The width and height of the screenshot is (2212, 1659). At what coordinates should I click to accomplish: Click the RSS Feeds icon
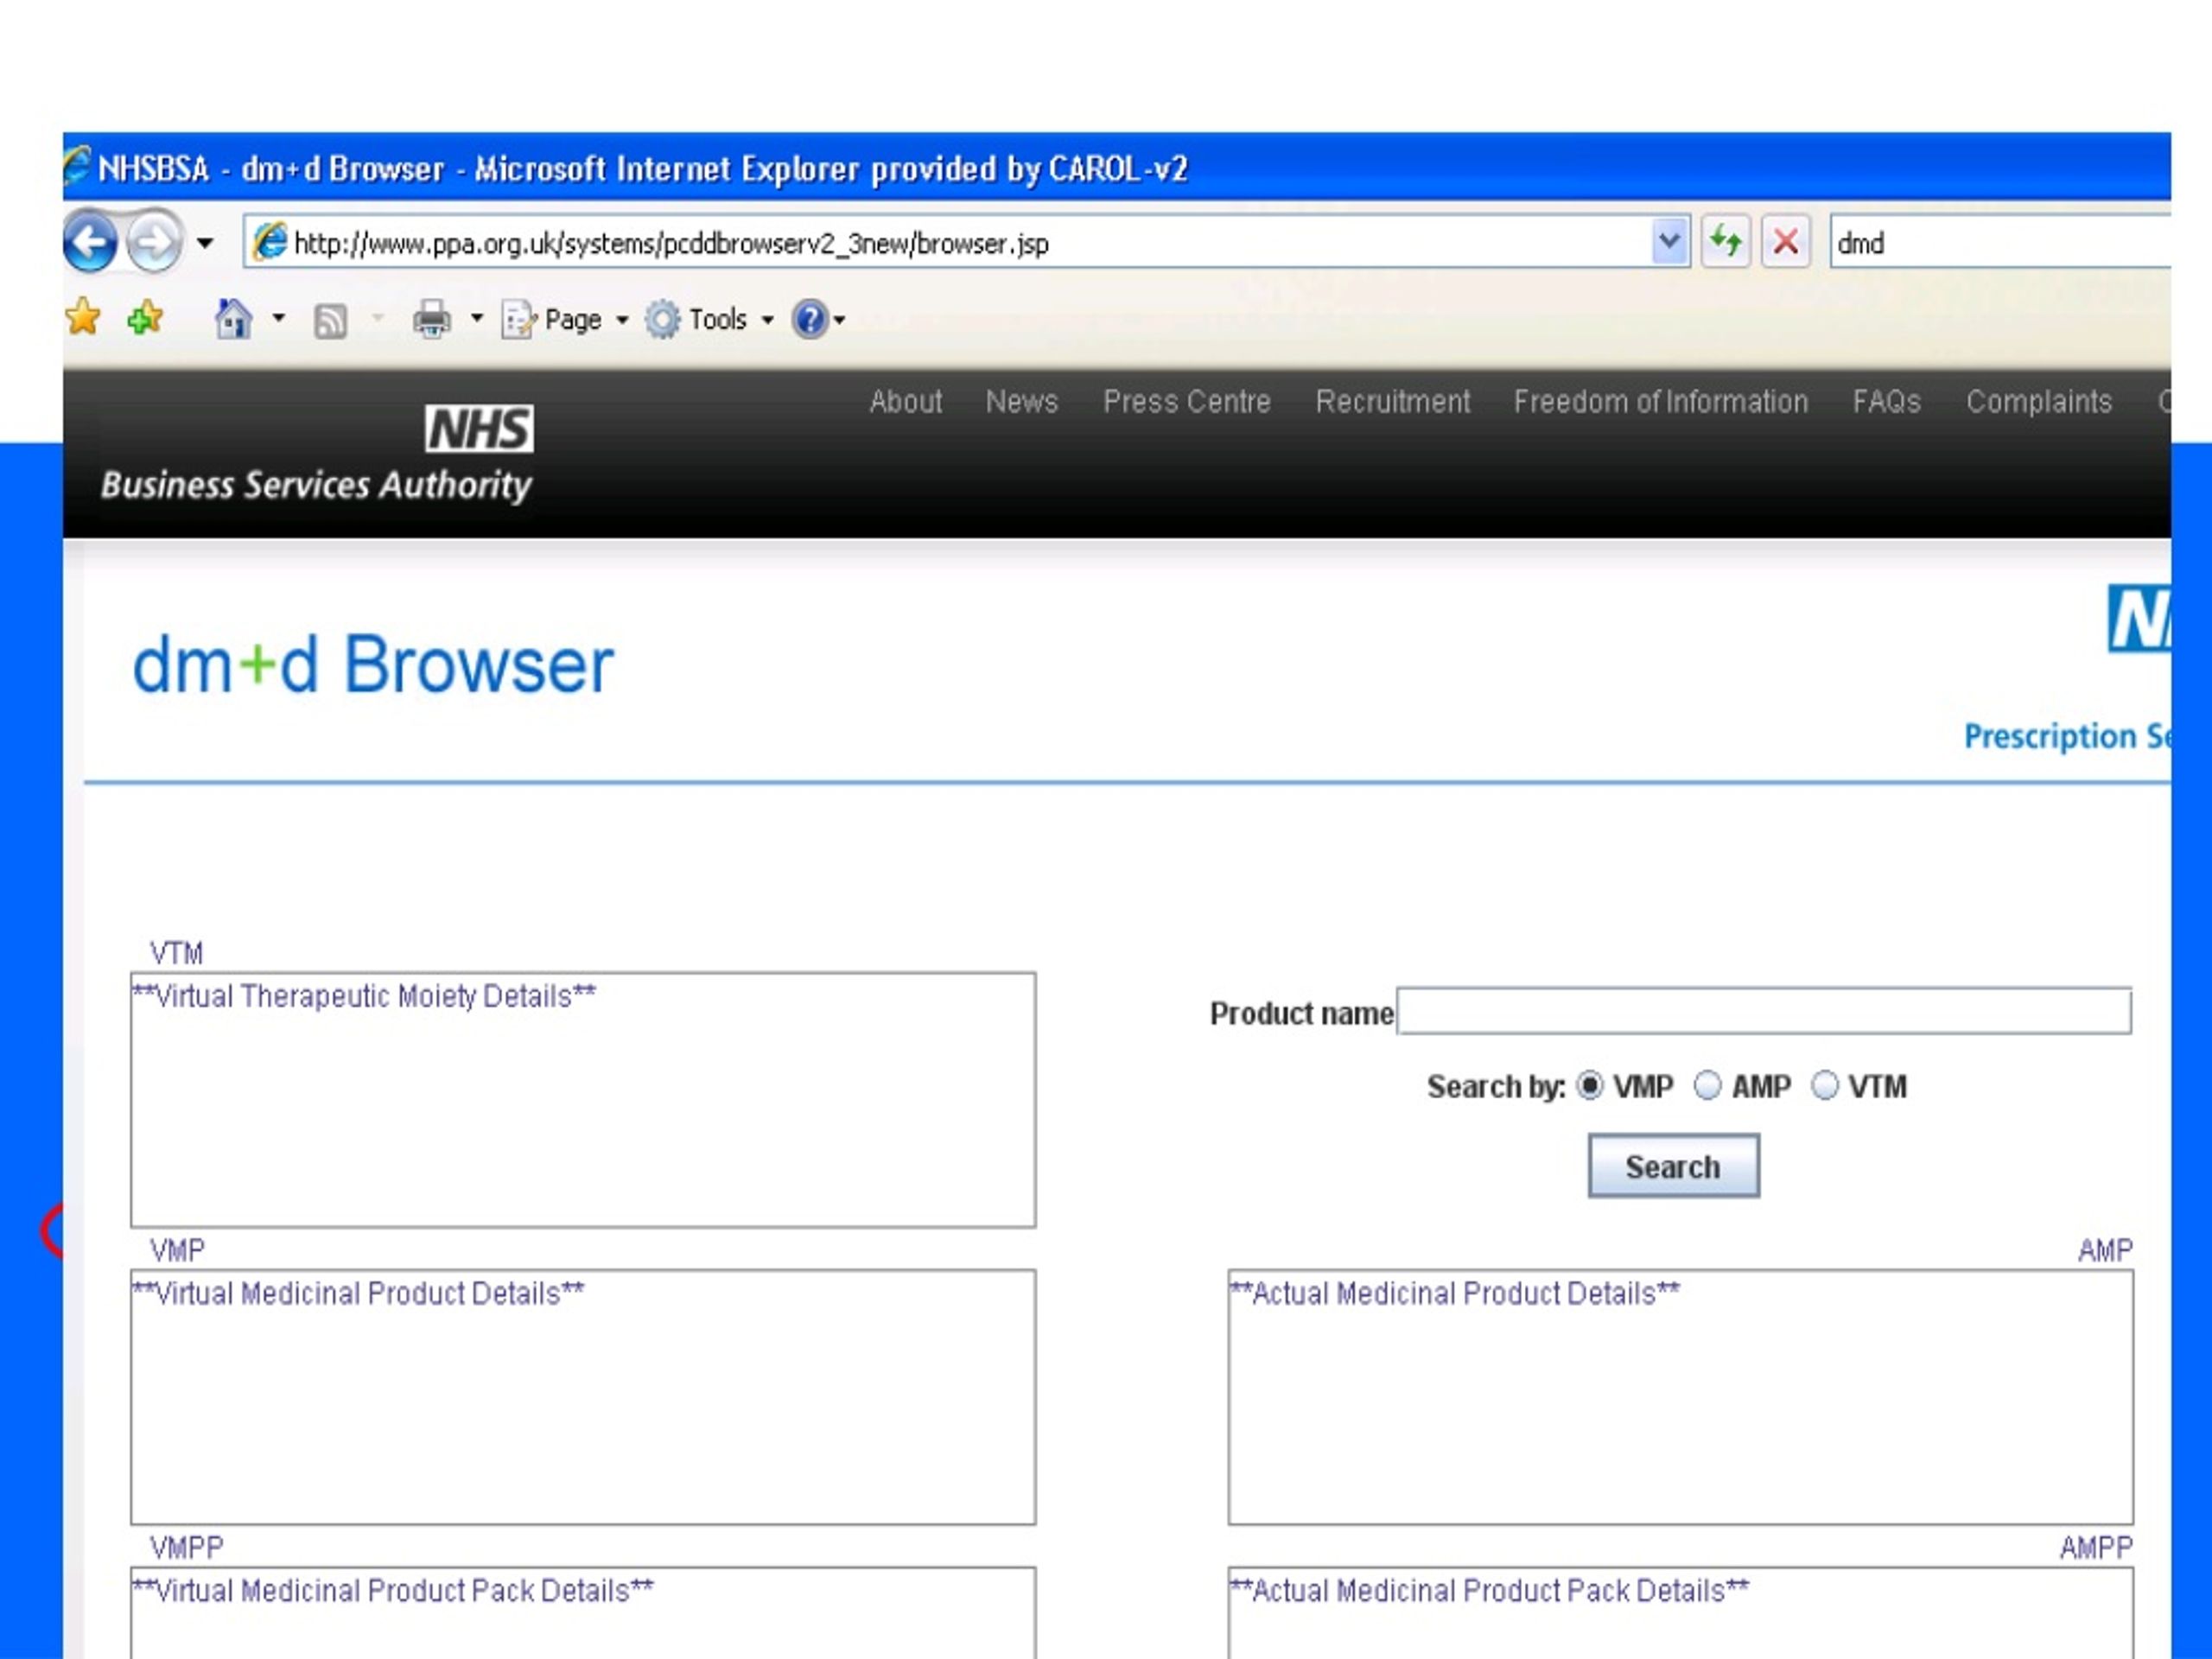tap(330, 321)
